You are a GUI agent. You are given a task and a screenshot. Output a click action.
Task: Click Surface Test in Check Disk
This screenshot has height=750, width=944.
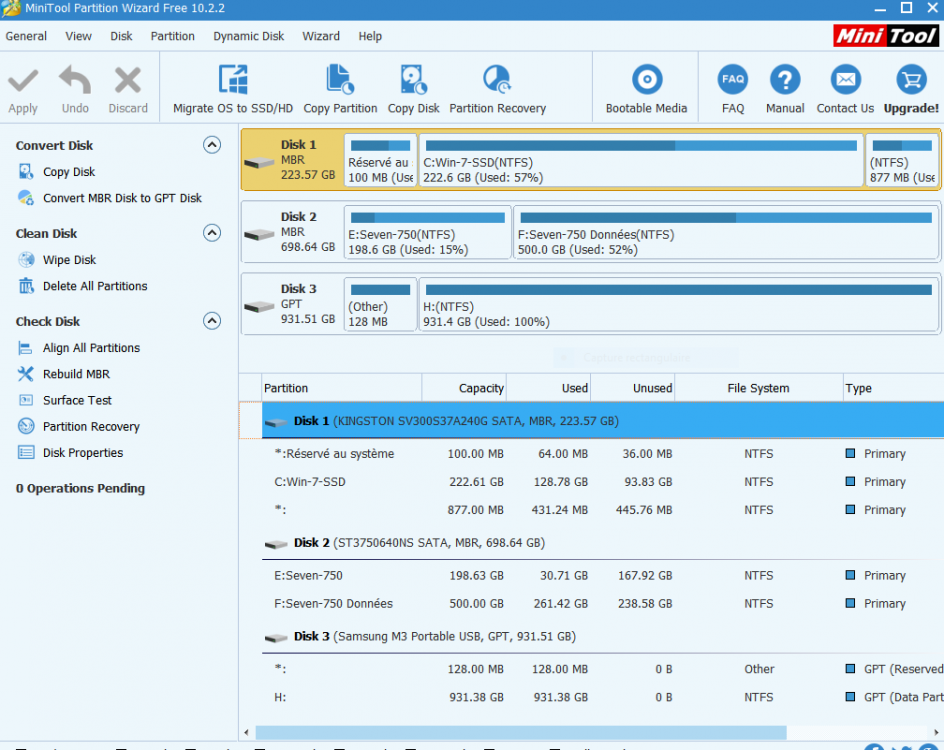[x=77, y=400]
